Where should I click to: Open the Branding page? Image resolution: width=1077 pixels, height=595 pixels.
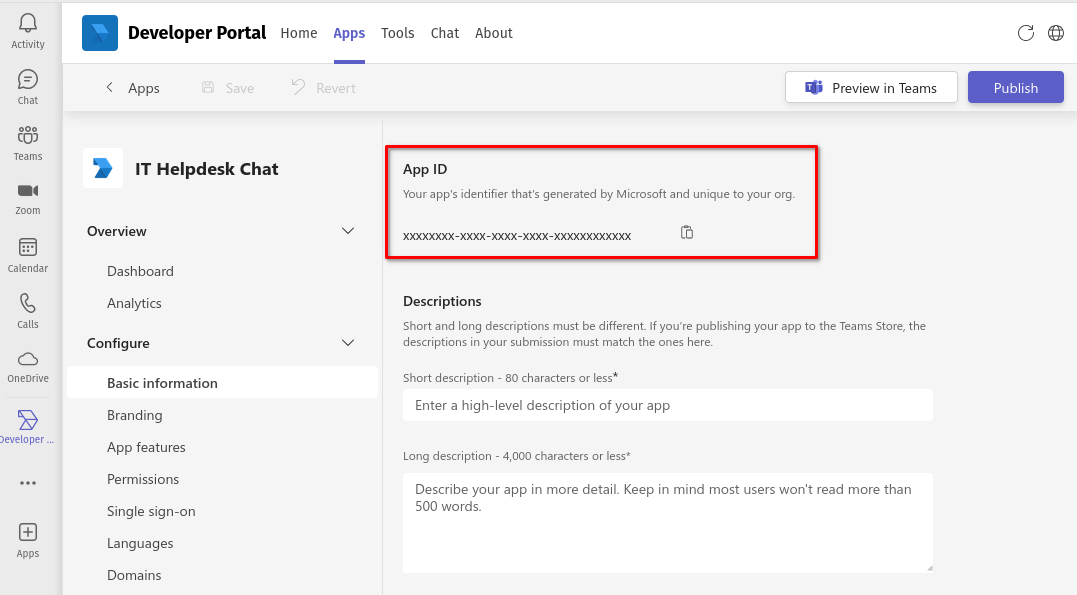[135, 415]
